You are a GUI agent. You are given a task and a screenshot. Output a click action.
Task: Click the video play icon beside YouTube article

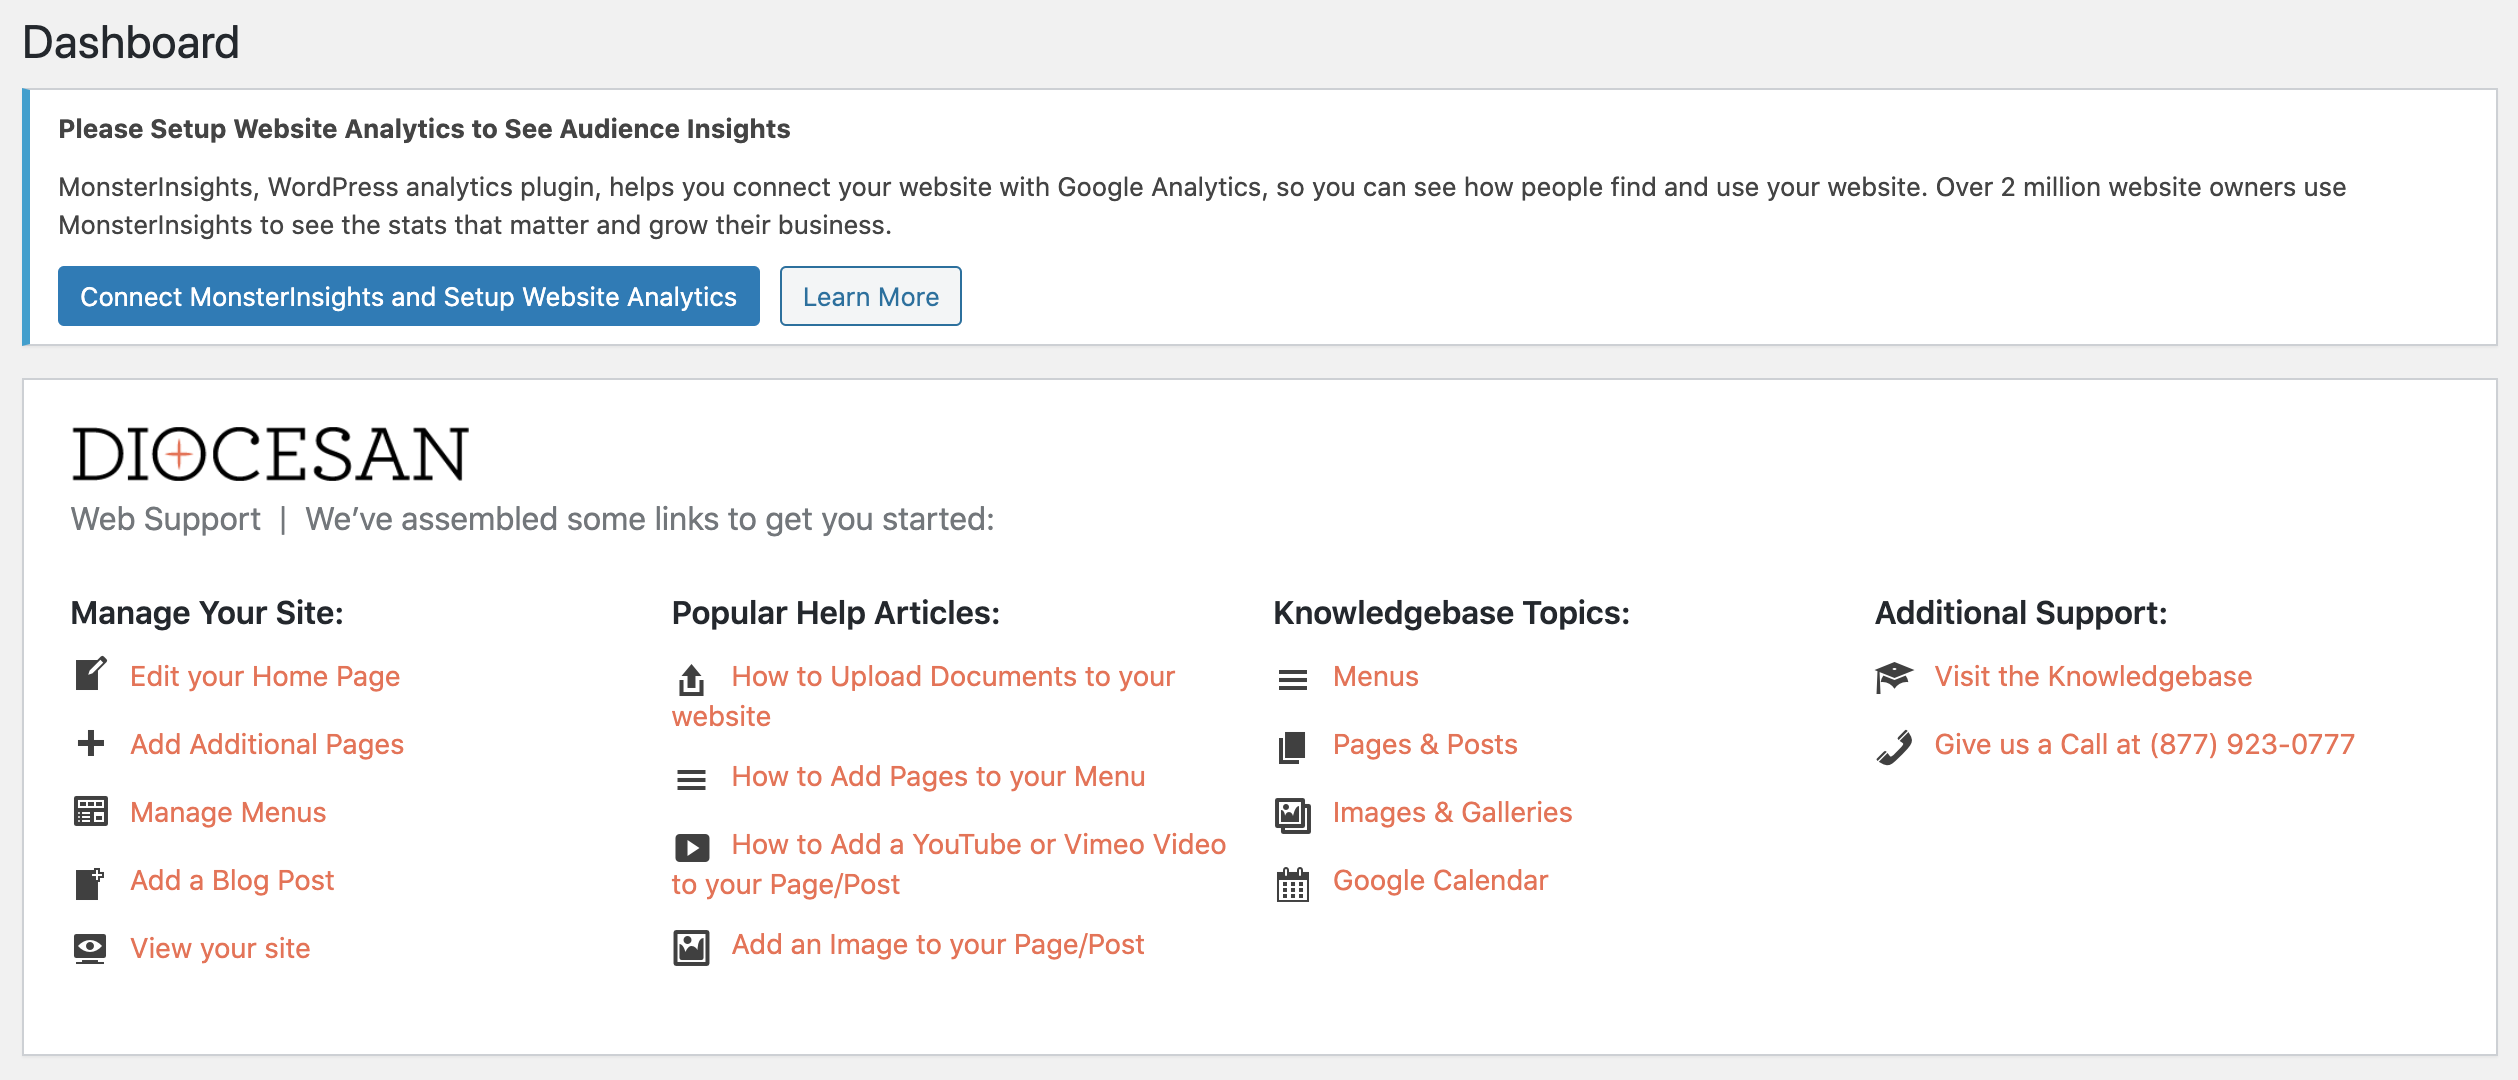point(691,847)
